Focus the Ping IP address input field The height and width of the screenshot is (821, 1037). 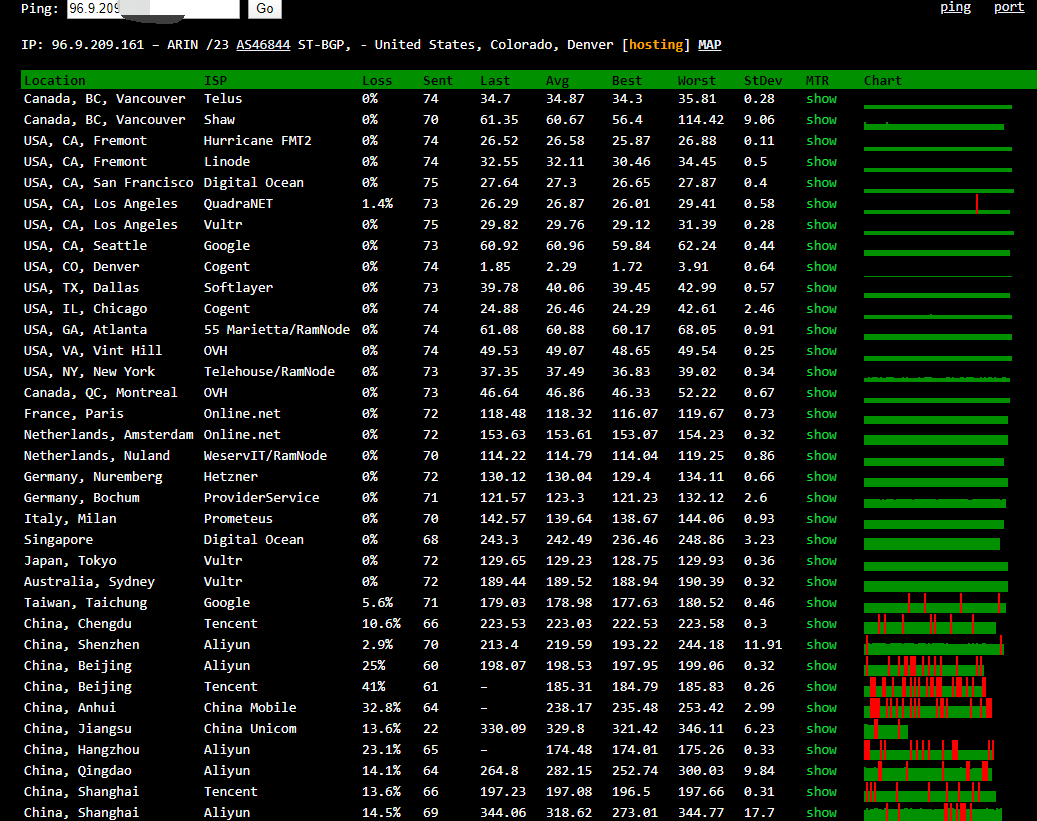pos(153,8)
